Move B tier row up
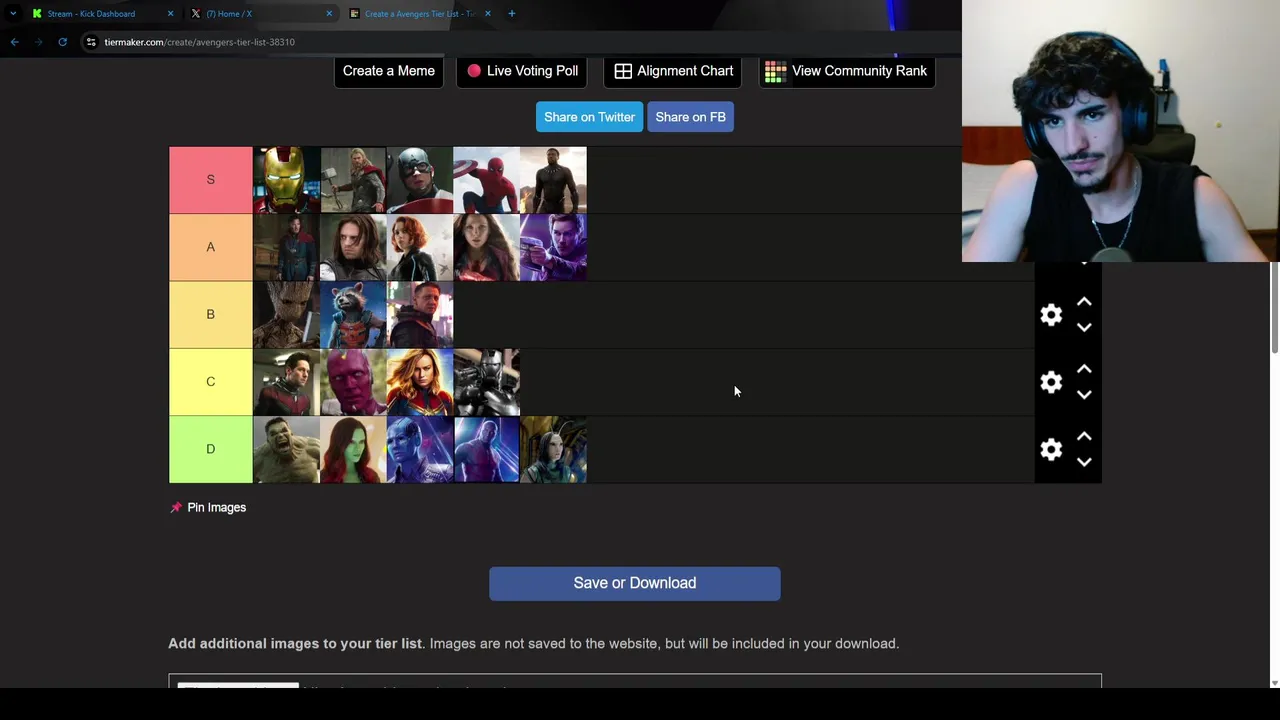1280x720 pixels. point(1084,302)
